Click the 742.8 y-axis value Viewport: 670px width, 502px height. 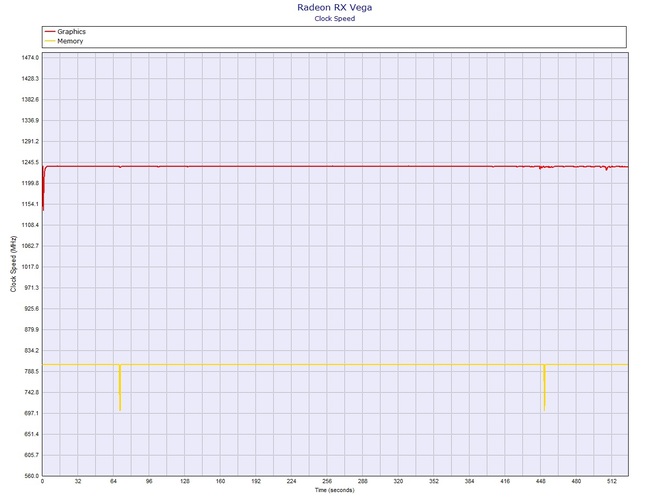click(x=31, y=392)
